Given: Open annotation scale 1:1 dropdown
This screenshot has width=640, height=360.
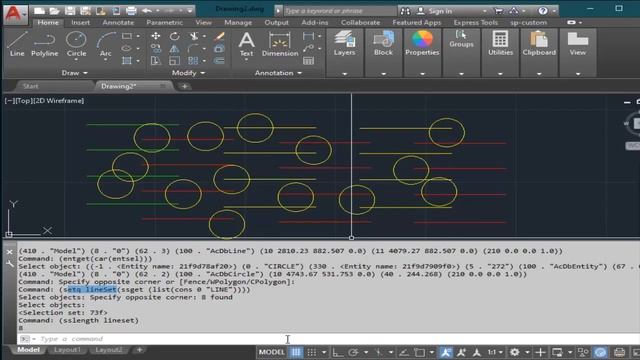Looking at the screenshot, I should pos(495,352).
